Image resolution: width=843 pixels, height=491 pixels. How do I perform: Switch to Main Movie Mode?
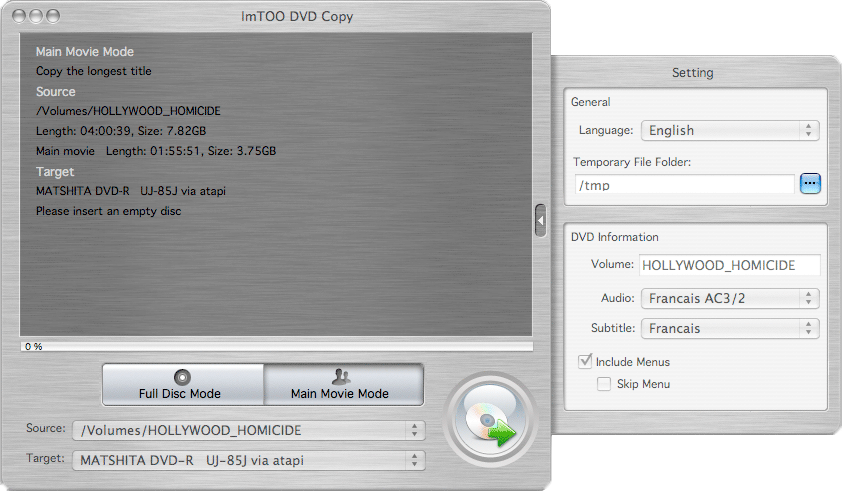tap(343, 385)
